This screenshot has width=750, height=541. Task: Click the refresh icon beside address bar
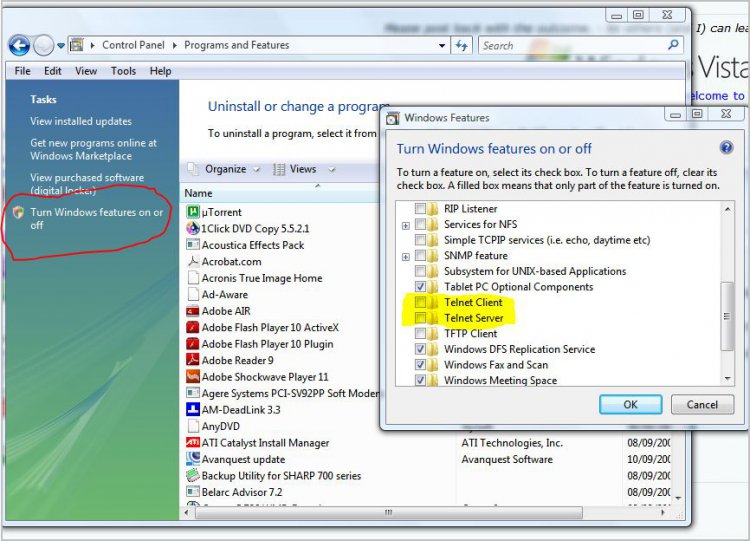(x=462, y=45)
